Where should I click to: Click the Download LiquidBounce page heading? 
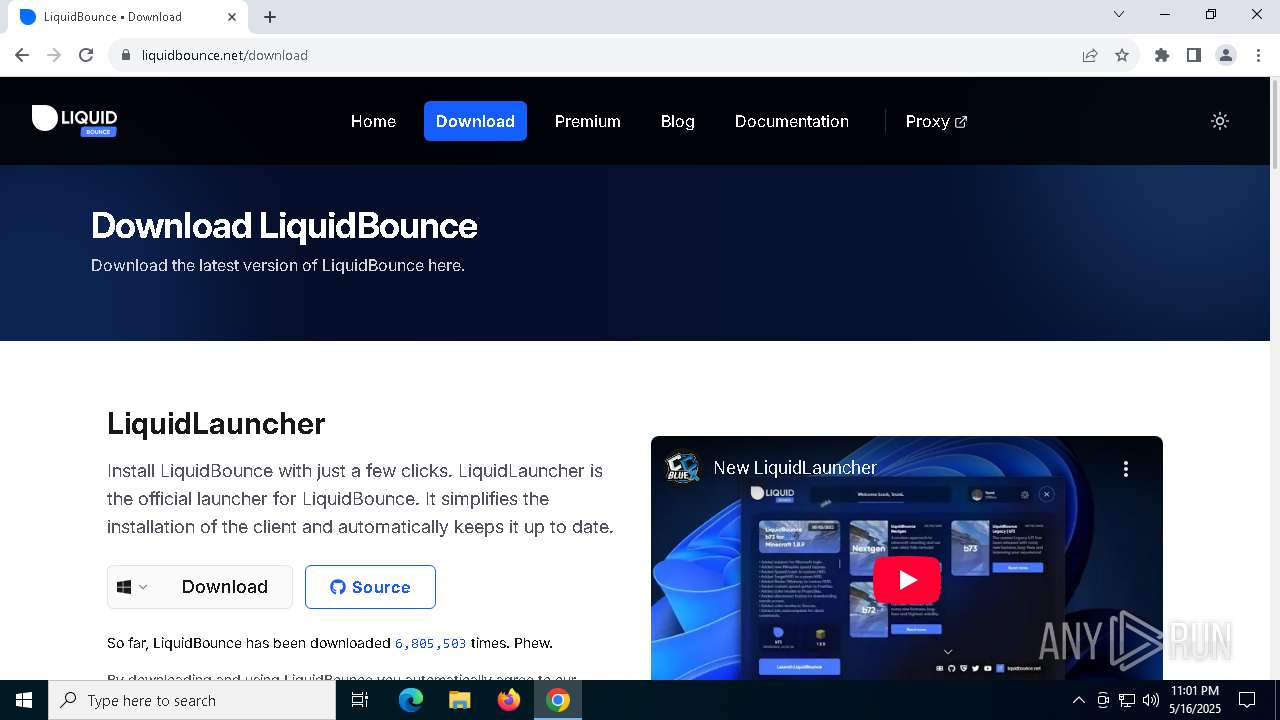[x=284, y=226]
